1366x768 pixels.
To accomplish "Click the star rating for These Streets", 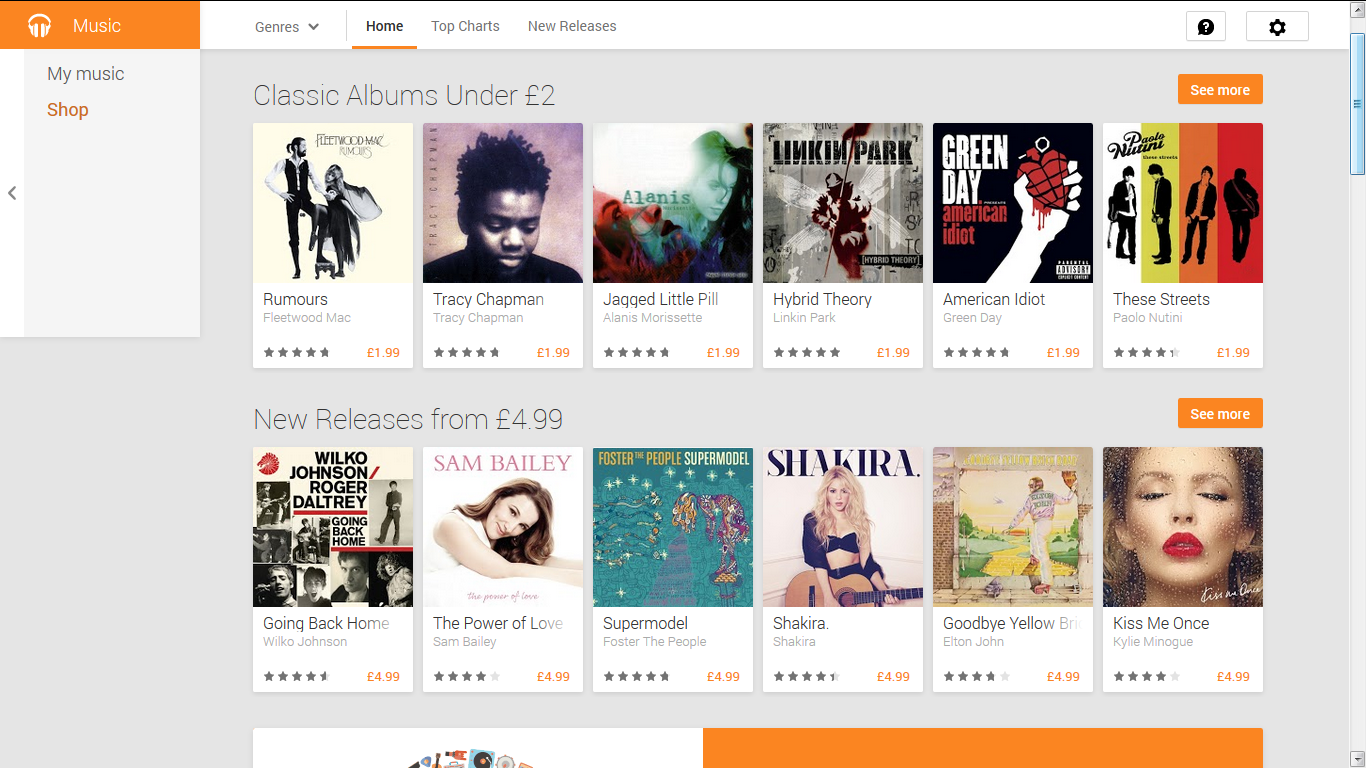I will (x=1146, y=353).
